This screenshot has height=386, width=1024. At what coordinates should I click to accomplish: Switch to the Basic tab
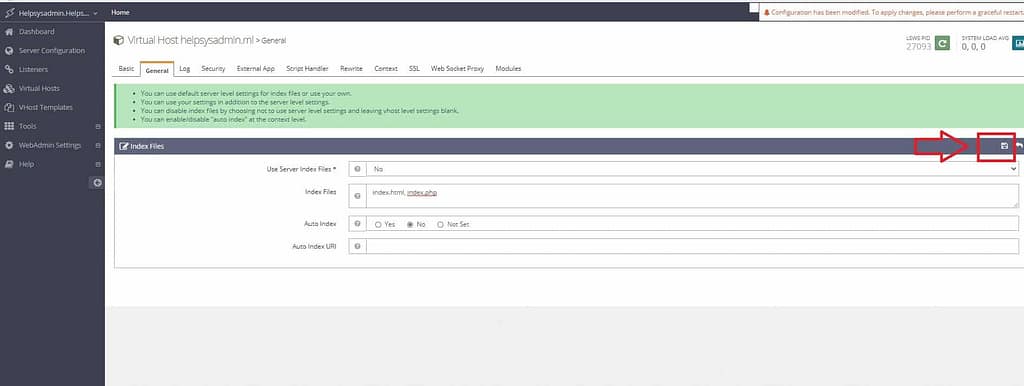tap(126, 69)
